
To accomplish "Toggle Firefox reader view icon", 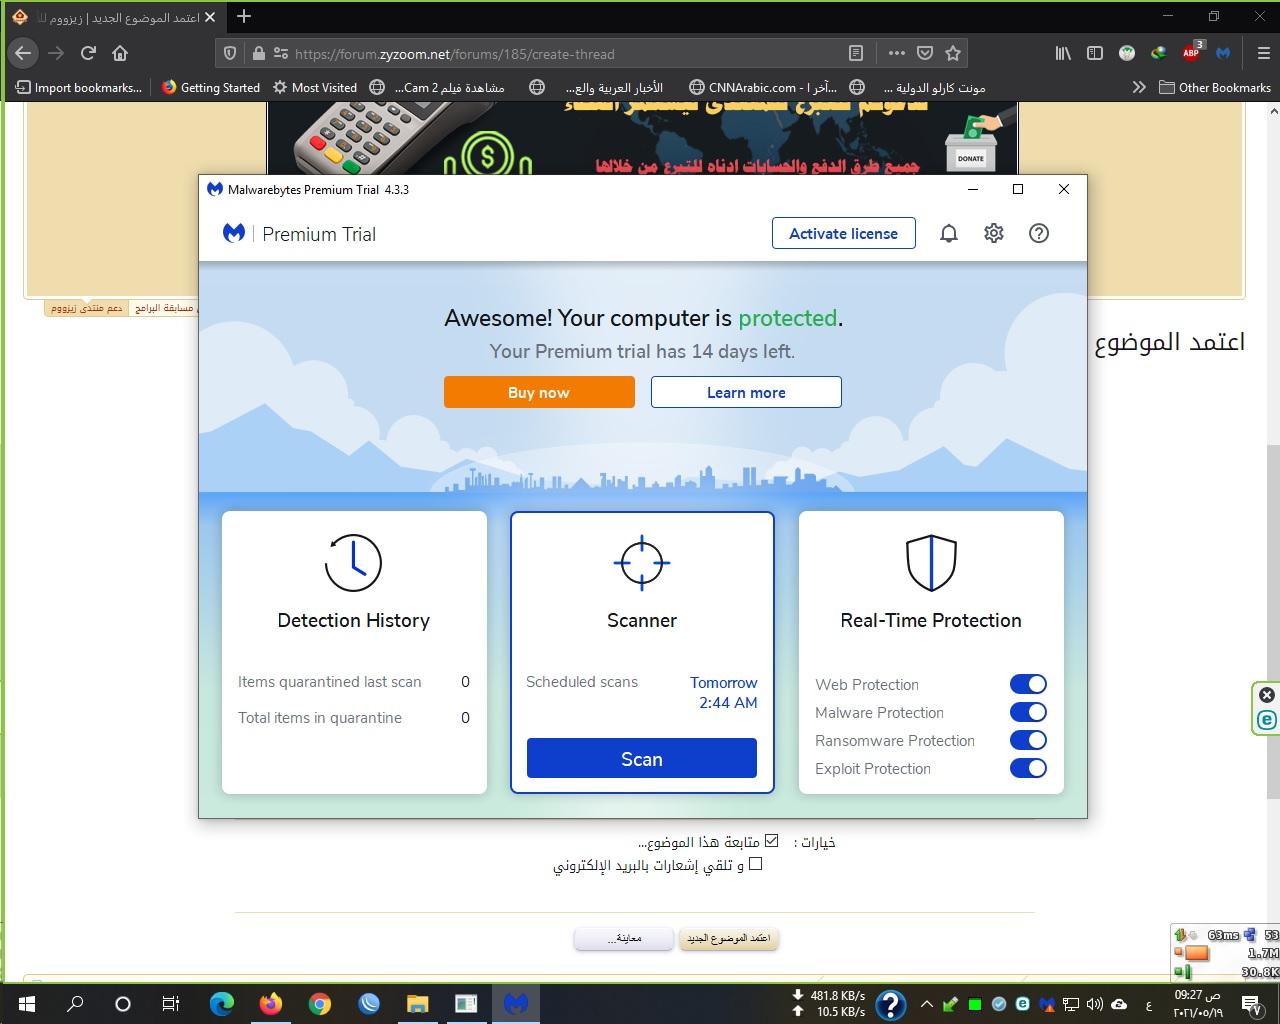I will coord(856,53).
